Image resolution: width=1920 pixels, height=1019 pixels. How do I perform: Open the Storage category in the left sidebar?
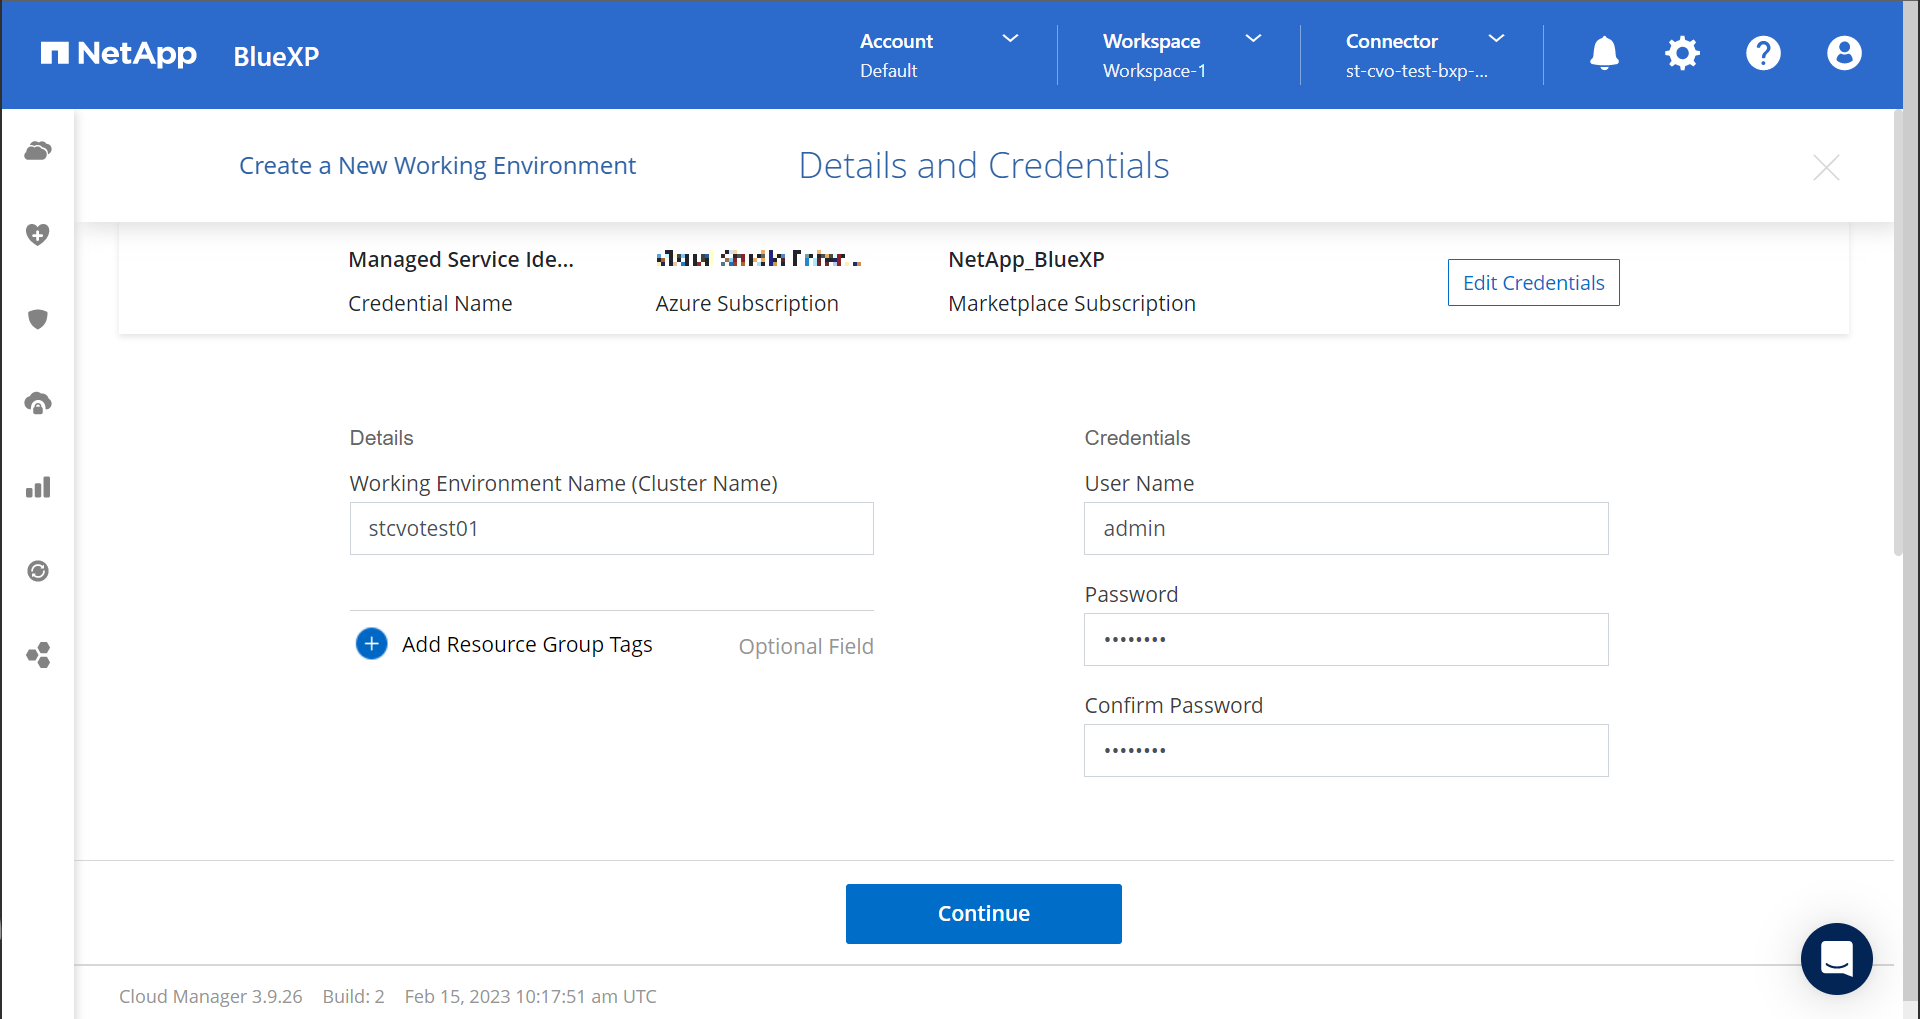38,151
